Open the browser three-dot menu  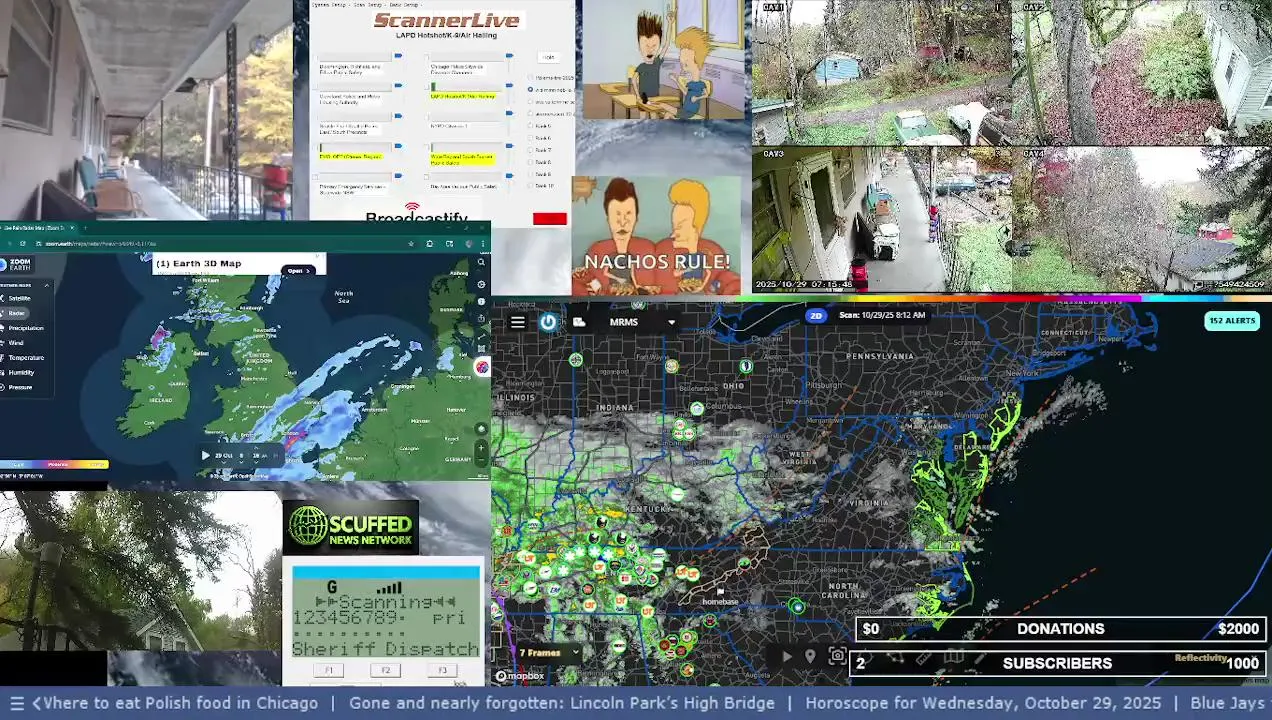pyautogui.click(x=483, y=244)
